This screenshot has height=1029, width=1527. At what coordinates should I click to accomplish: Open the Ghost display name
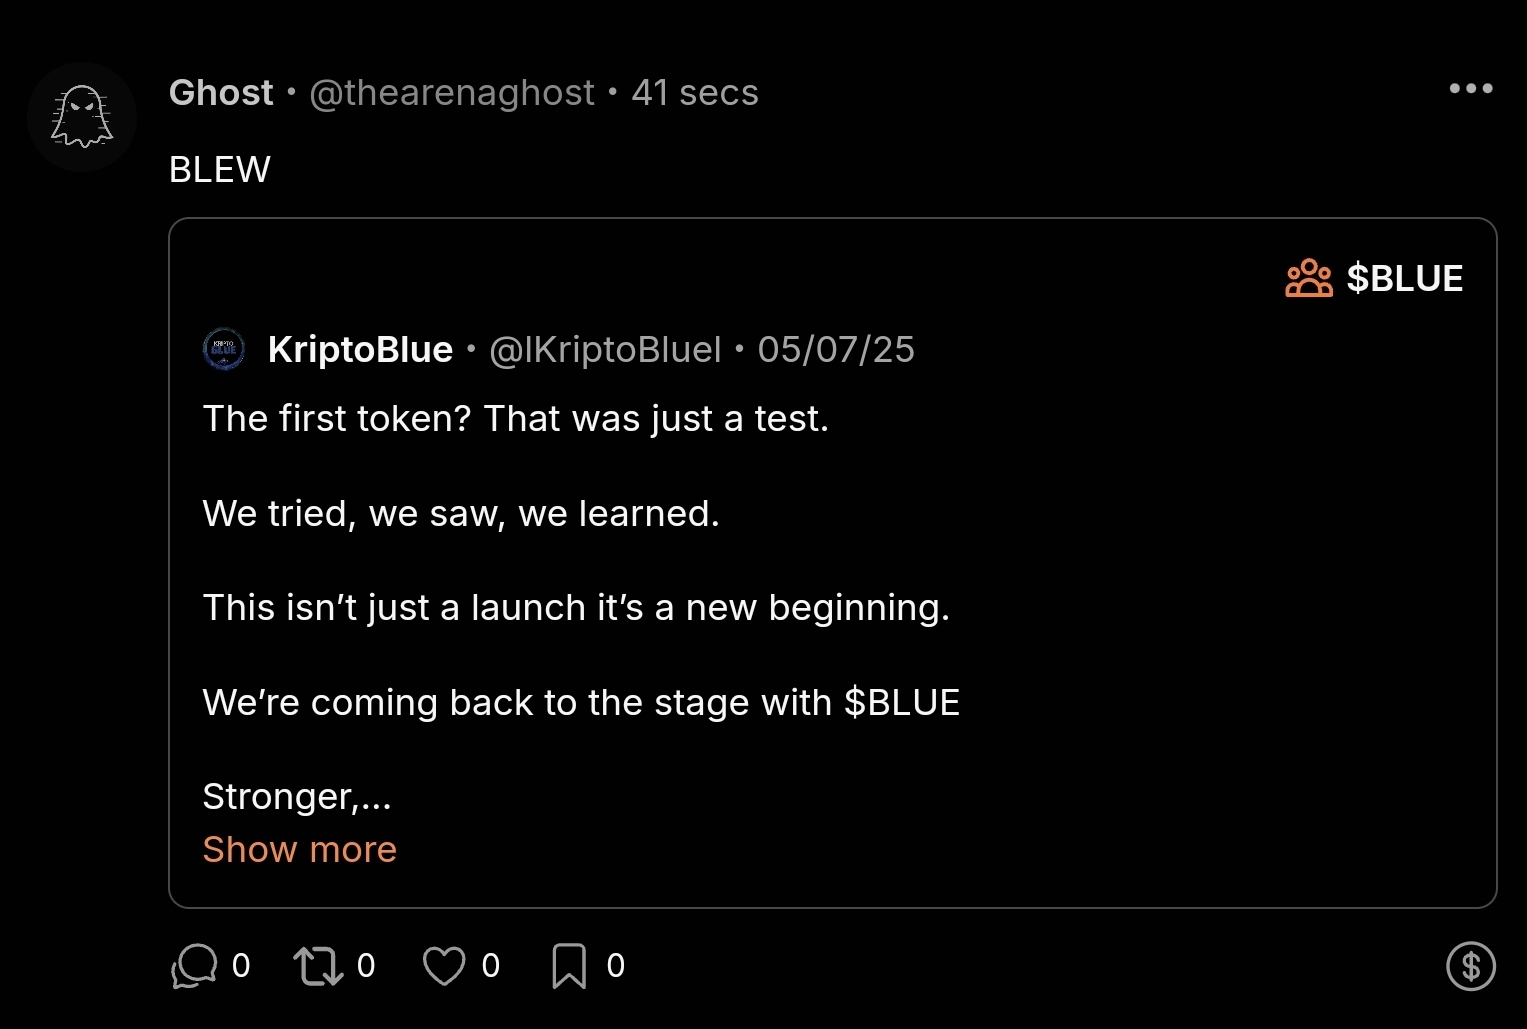(221, 93)
